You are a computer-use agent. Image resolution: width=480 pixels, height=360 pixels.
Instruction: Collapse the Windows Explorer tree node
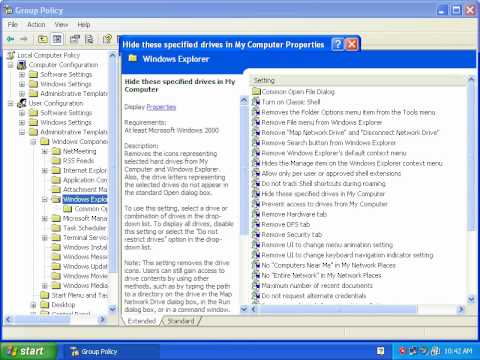tap(45, 200)
